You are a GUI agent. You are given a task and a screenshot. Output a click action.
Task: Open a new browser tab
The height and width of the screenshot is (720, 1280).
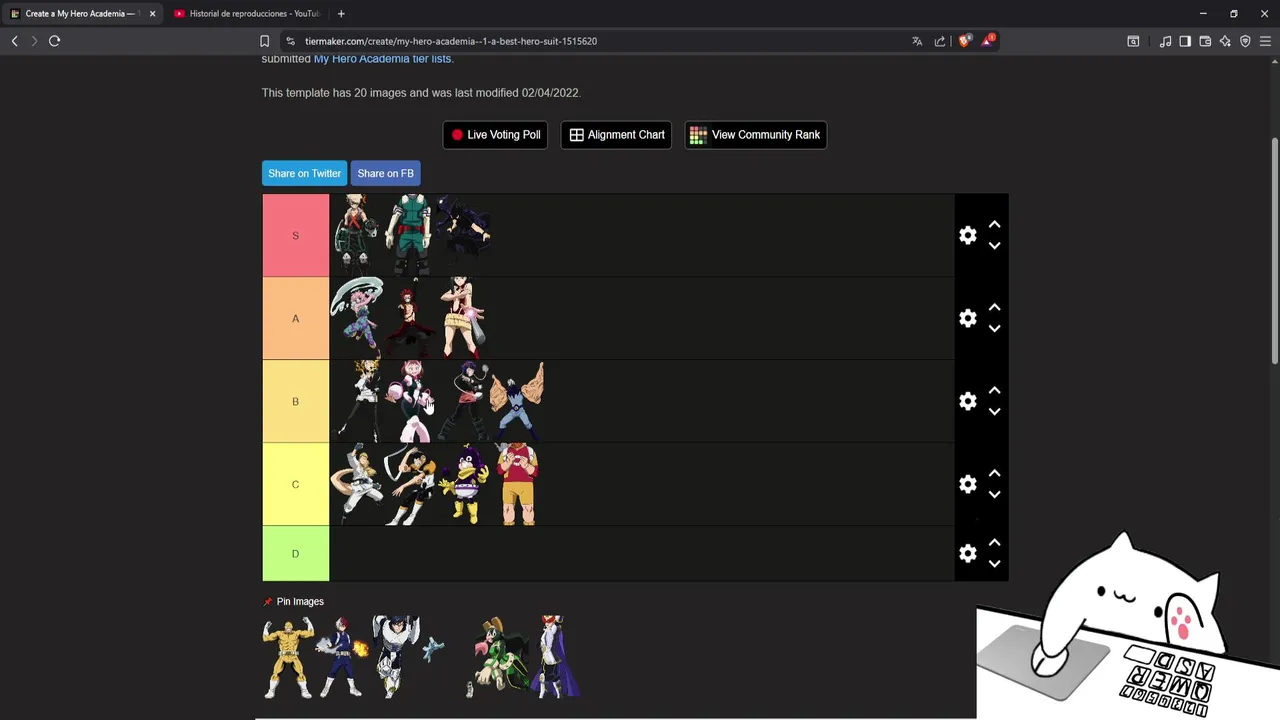point(341,14)
